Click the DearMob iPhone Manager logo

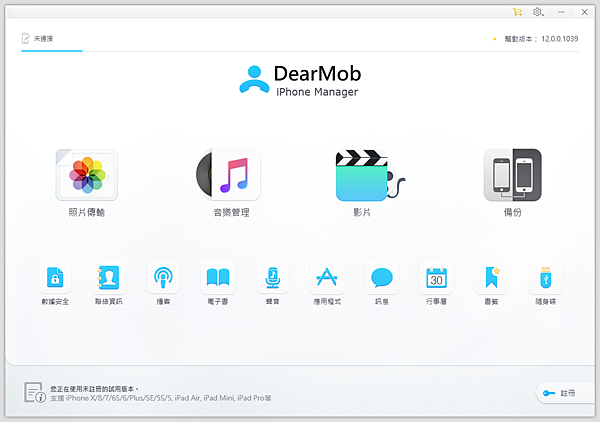click(x=300, y=81)
